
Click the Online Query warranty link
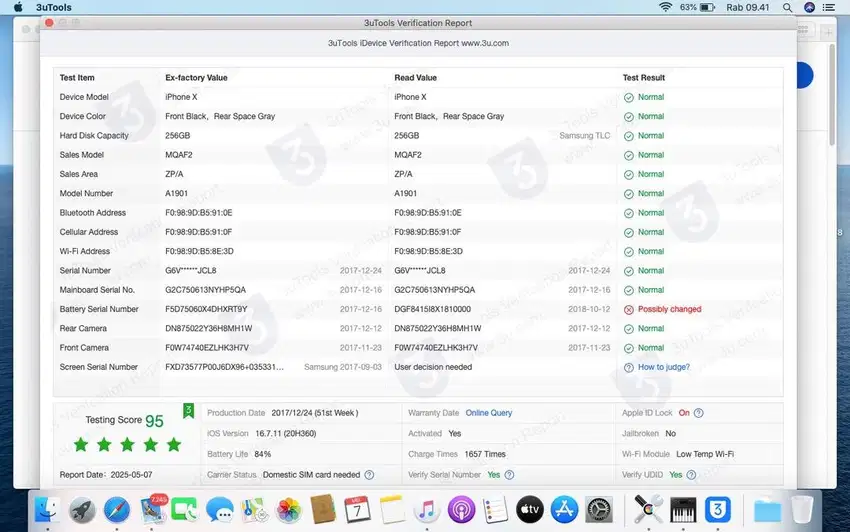pyautogui.click(x=488, y=413)
